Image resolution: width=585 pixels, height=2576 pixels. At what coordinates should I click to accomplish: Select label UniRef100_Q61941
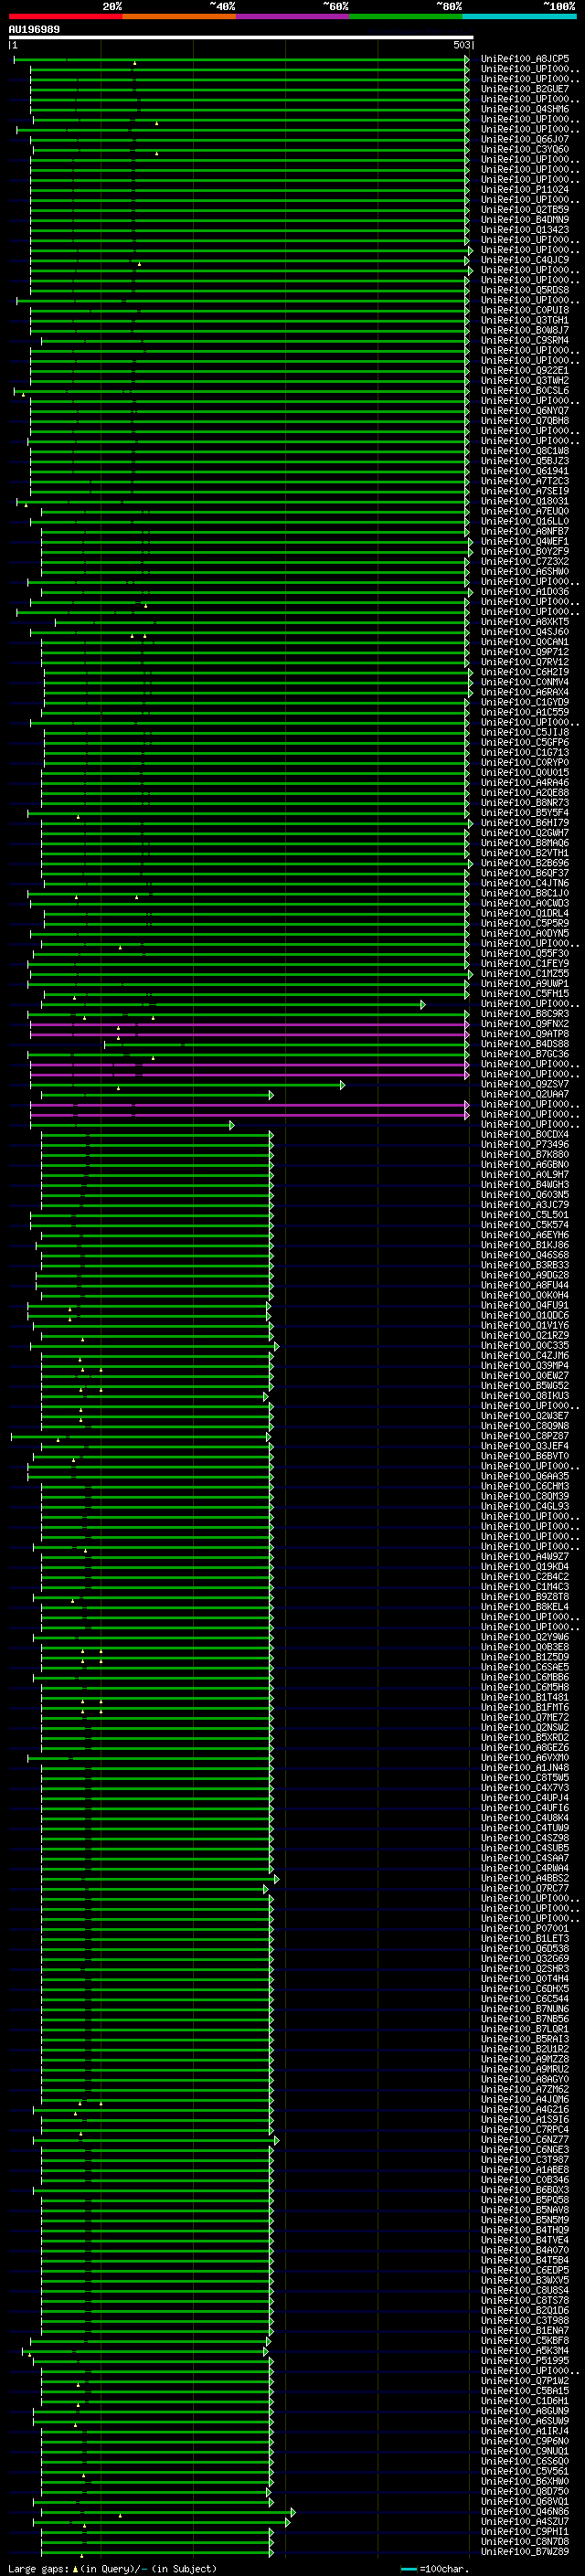coord(525,471)
